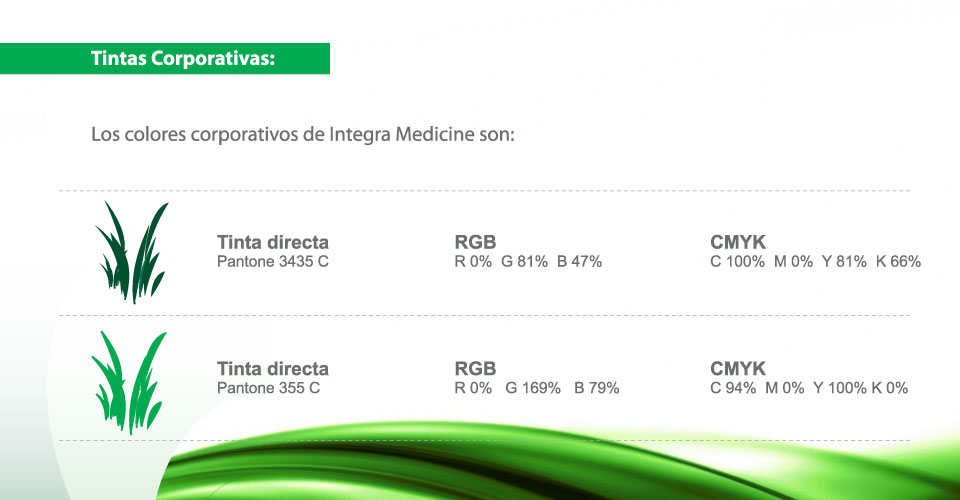This screenshot has height=500, width=960.
Task: Click the B 79% value
Action: pyautogui.click(x=596, y=388)
